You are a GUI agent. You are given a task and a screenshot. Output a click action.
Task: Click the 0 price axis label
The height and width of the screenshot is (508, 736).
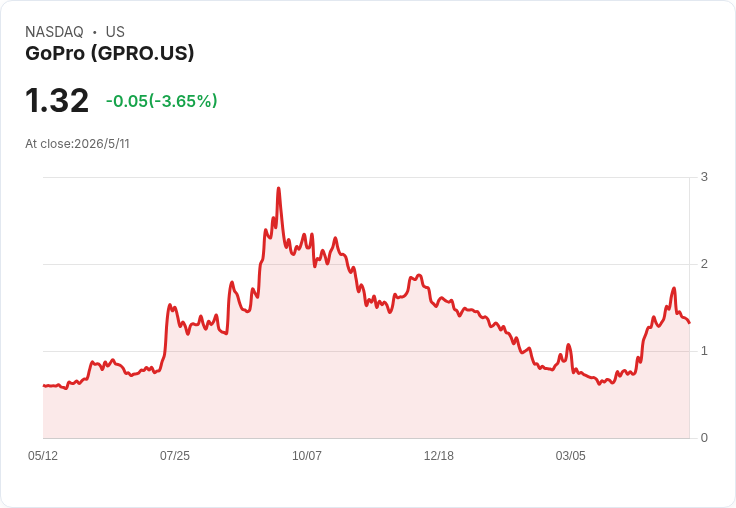coord(704,438)
